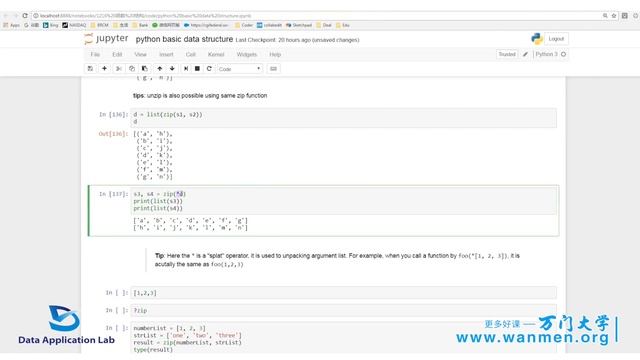
Task: Open the View menu
Action: [x=140, y=54]
